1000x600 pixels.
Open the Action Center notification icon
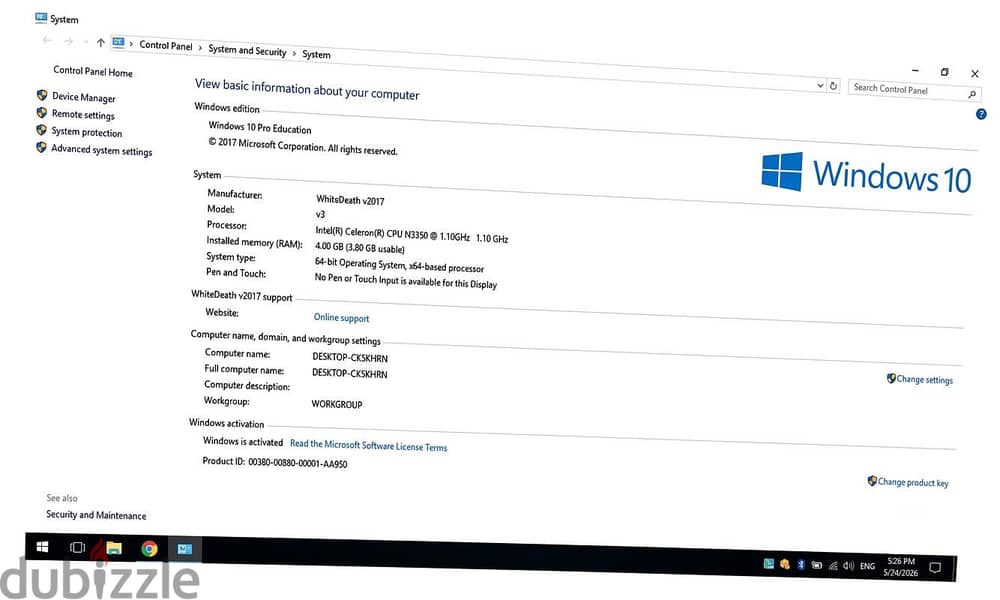(x=935, y=567)
